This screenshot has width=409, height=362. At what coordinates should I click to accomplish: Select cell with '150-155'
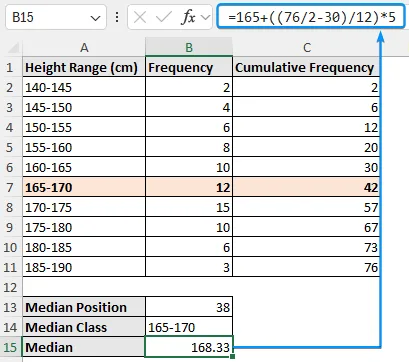point(84,127)
